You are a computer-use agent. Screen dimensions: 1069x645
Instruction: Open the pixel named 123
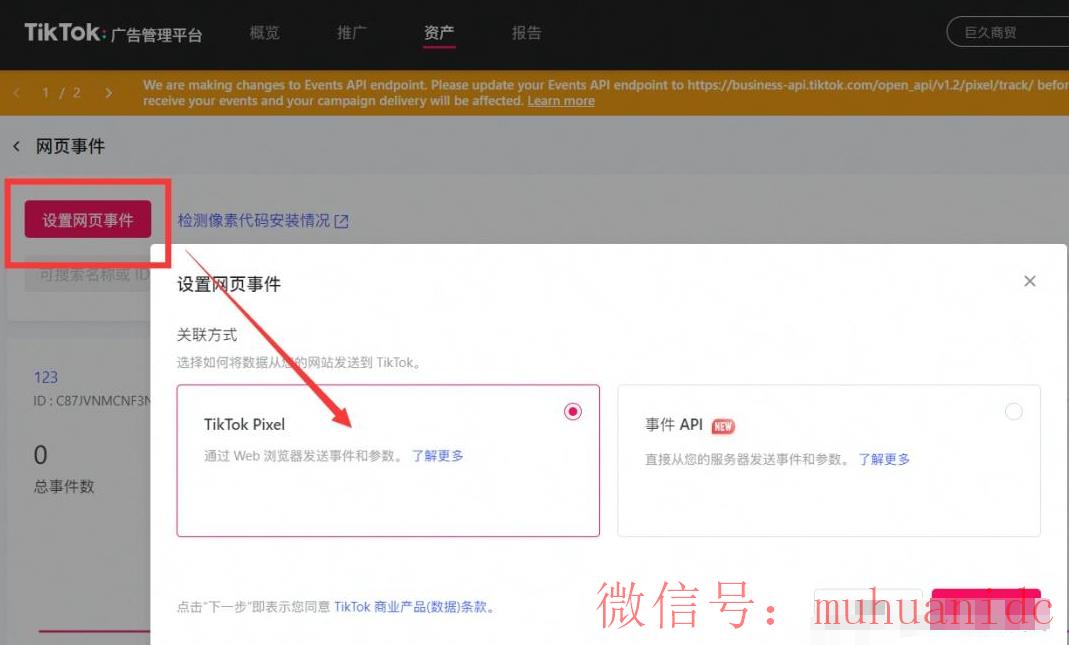[x=46, y=377]
